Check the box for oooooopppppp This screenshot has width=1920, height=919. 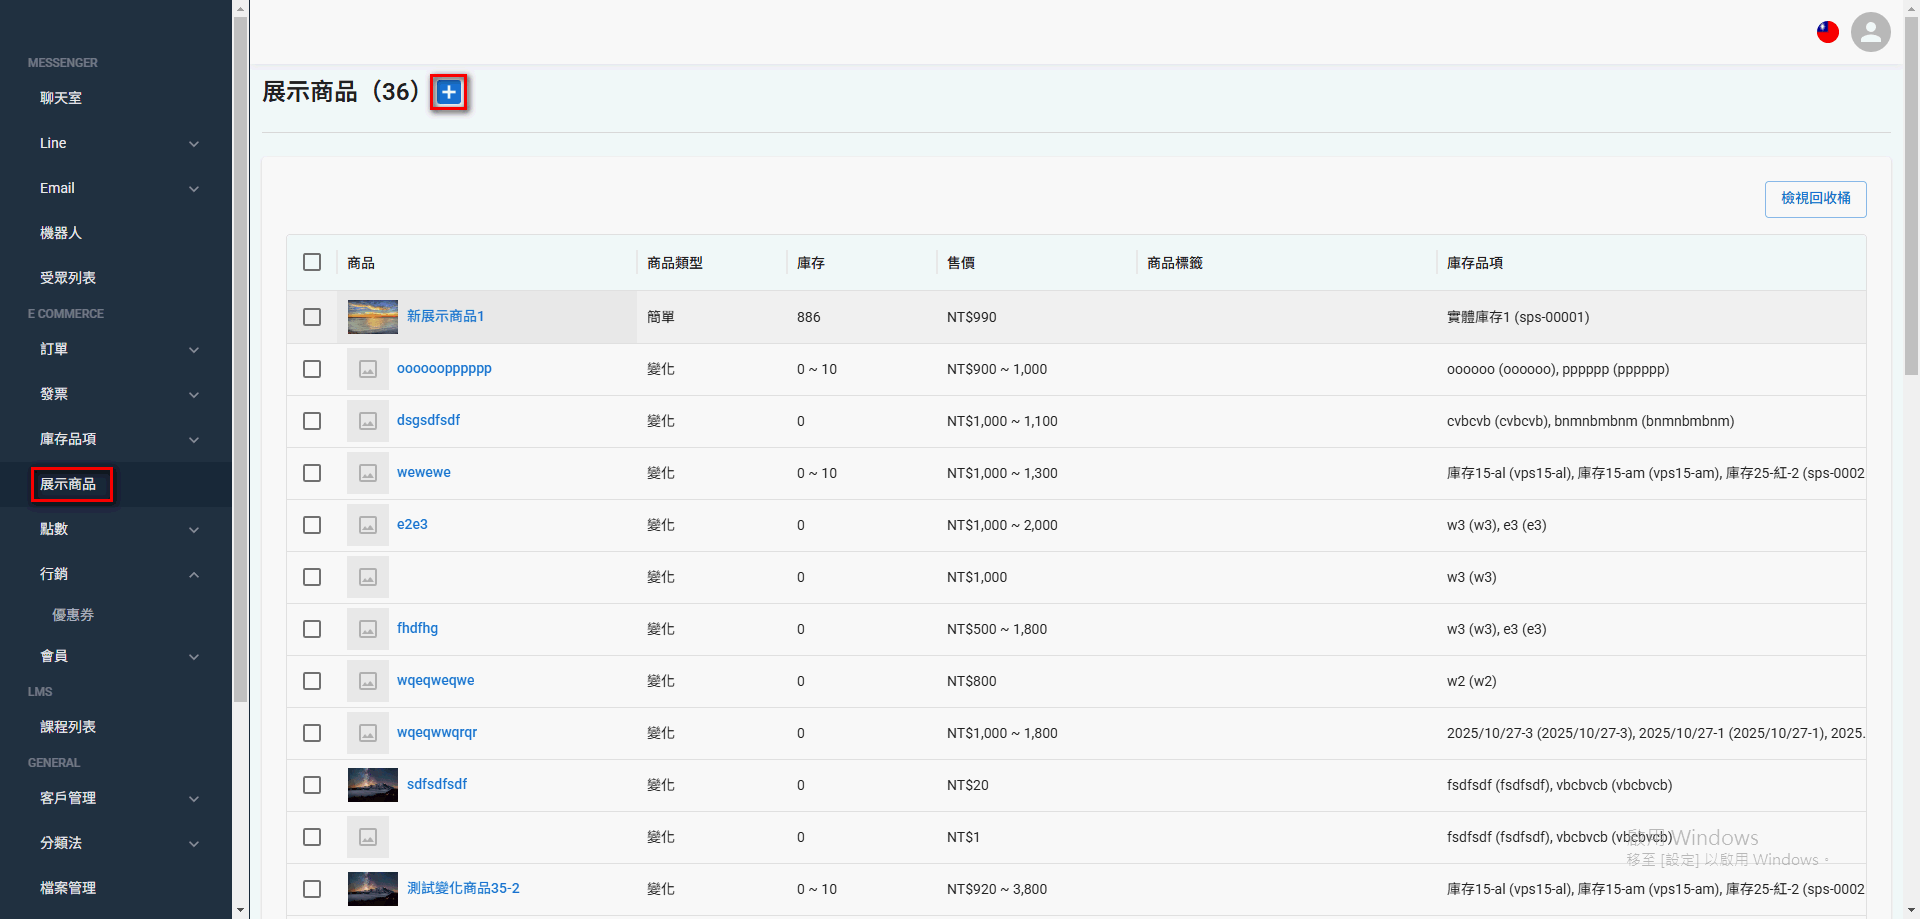click(x=312, y=369)
